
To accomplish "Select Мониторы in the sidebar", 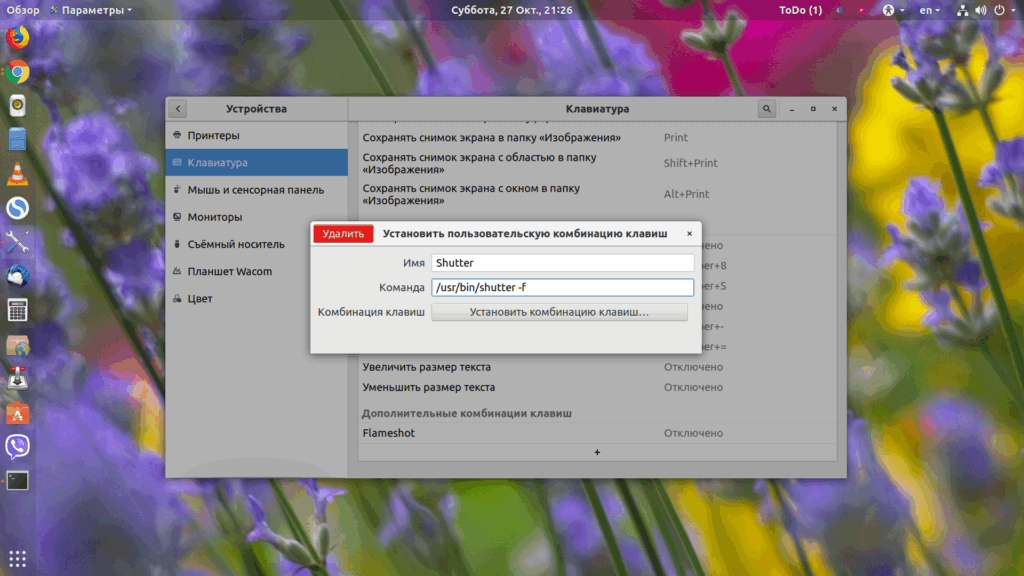I will point(257,217).
